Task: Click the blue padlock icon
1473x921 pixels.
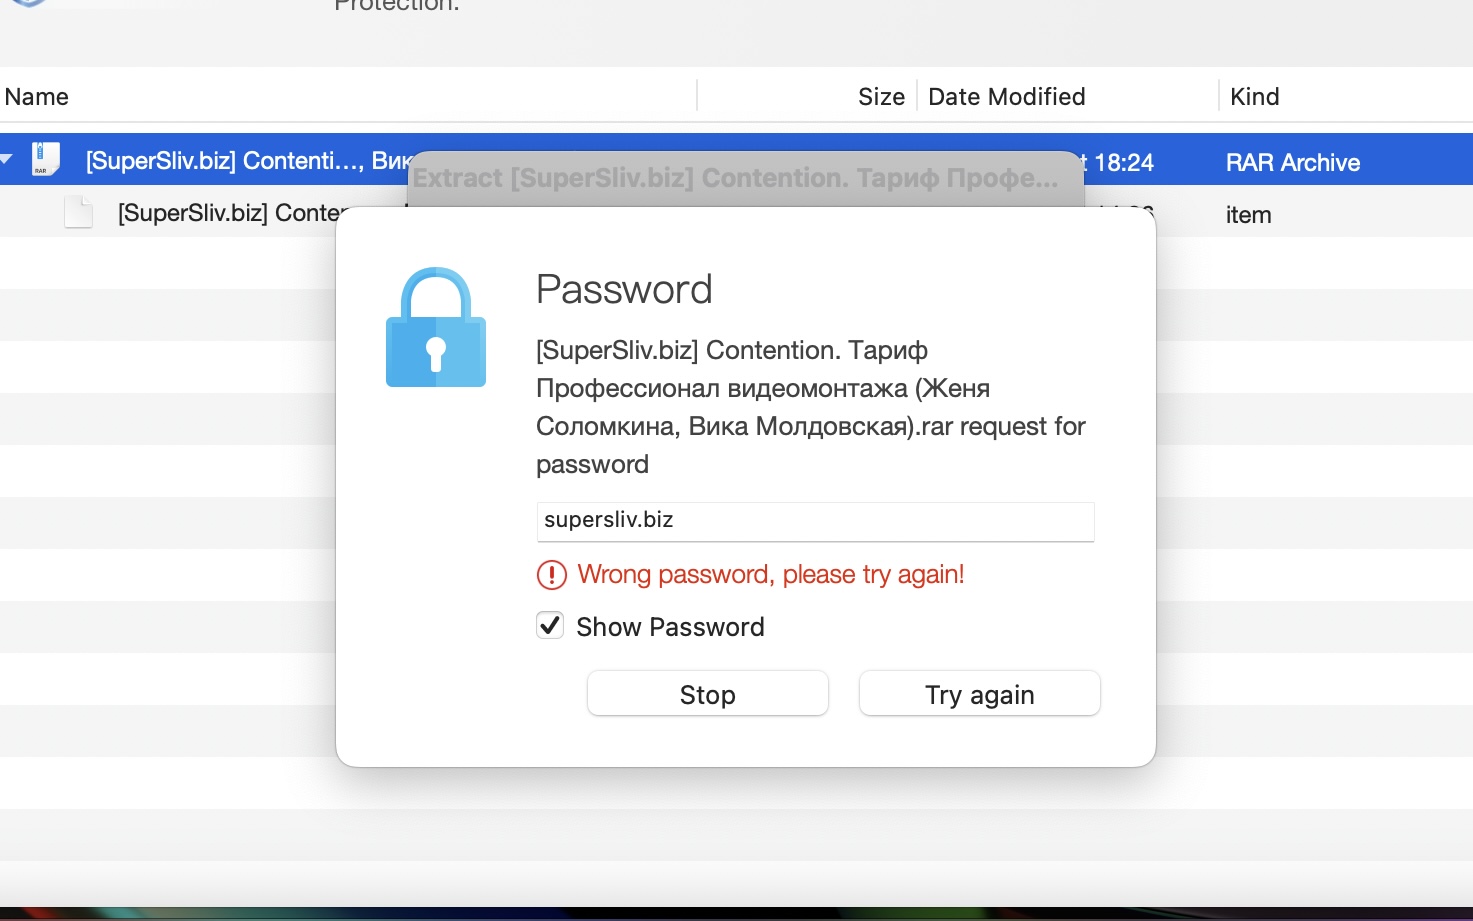Action: 436,328
